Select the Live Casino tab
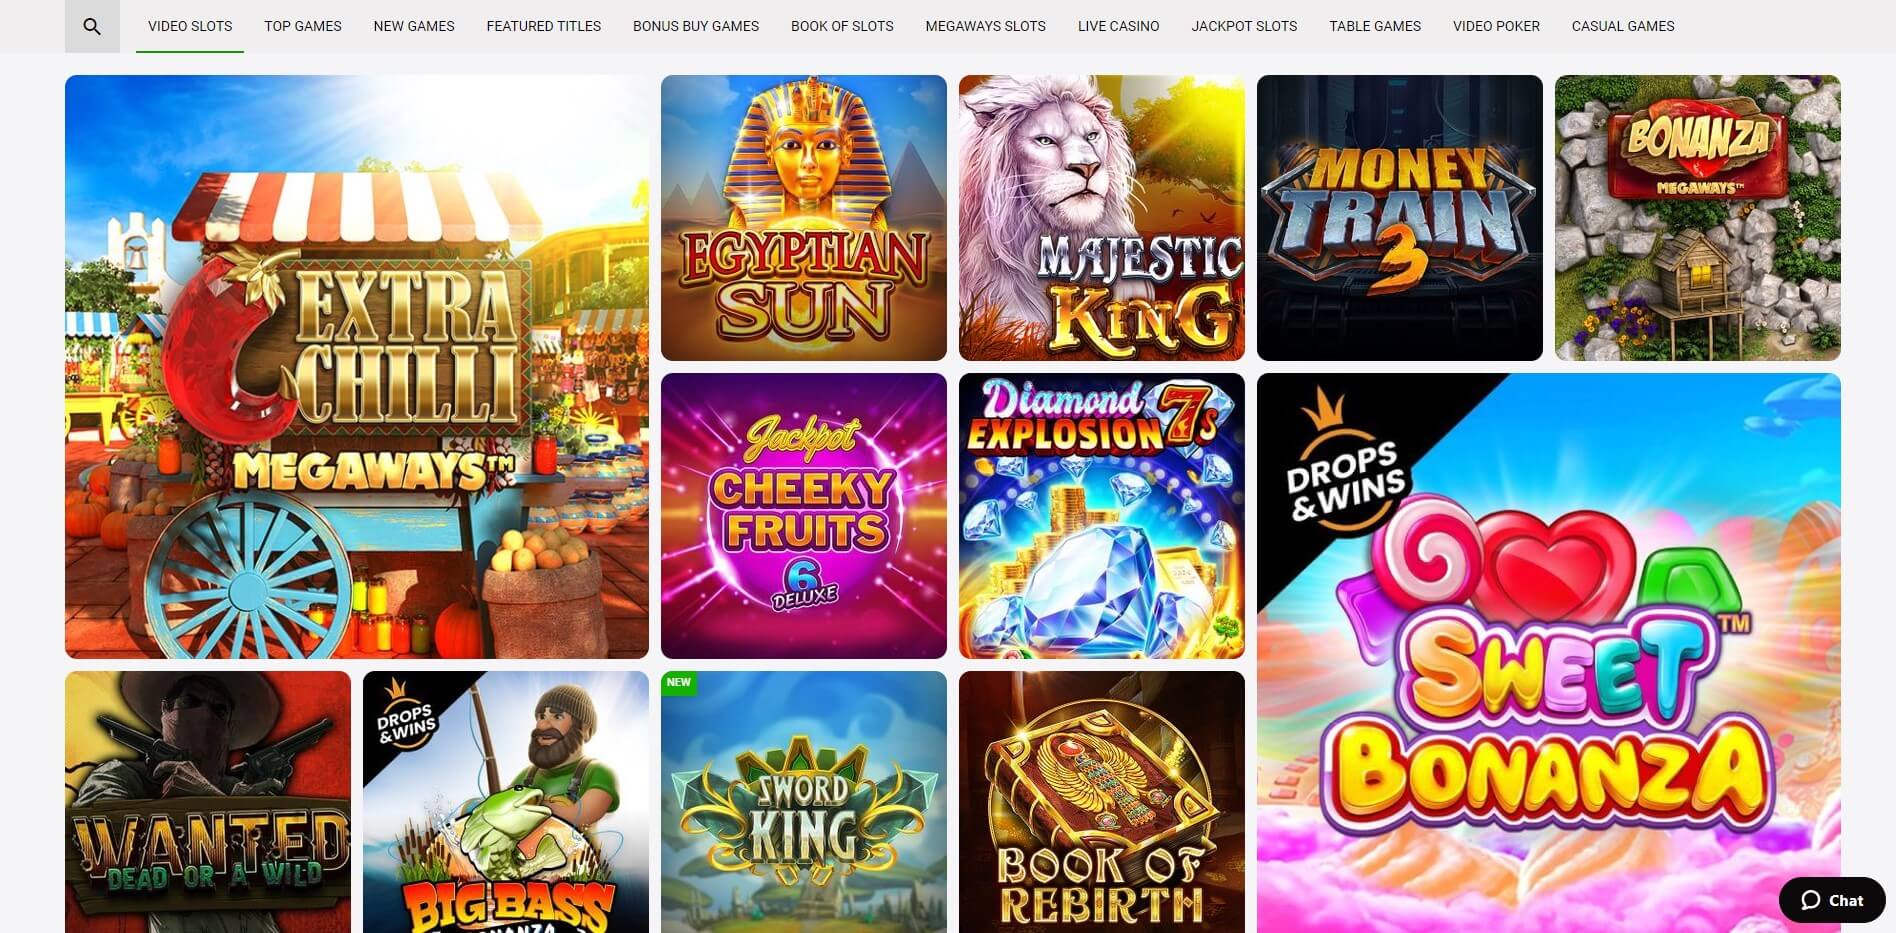1896x933 pixels. (1119, 26)
